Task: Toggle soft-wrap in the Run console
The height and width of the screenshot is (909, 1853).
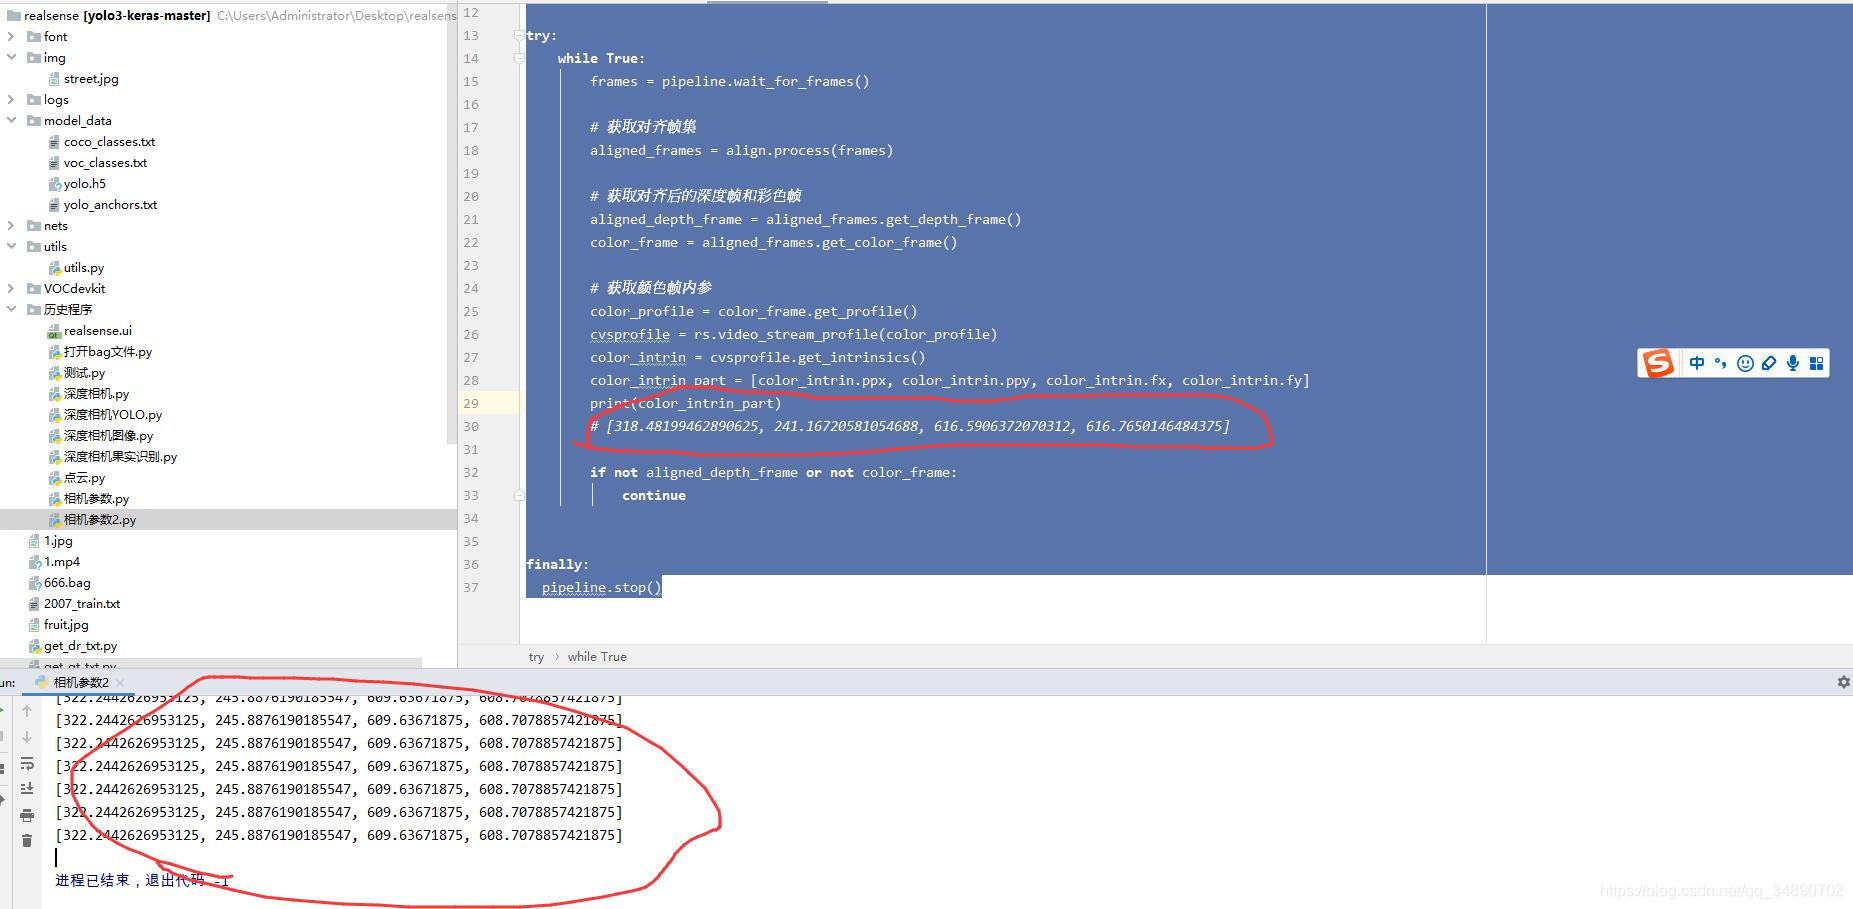Action: [27, 763]
